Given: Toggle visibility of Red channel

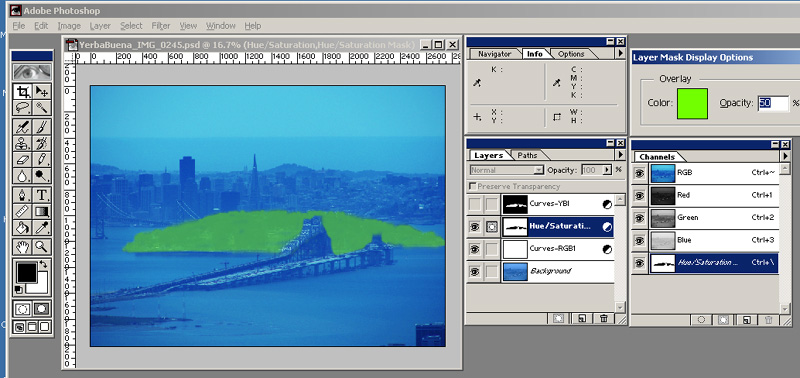Looking at the screenshot, I should click(639, 196).
